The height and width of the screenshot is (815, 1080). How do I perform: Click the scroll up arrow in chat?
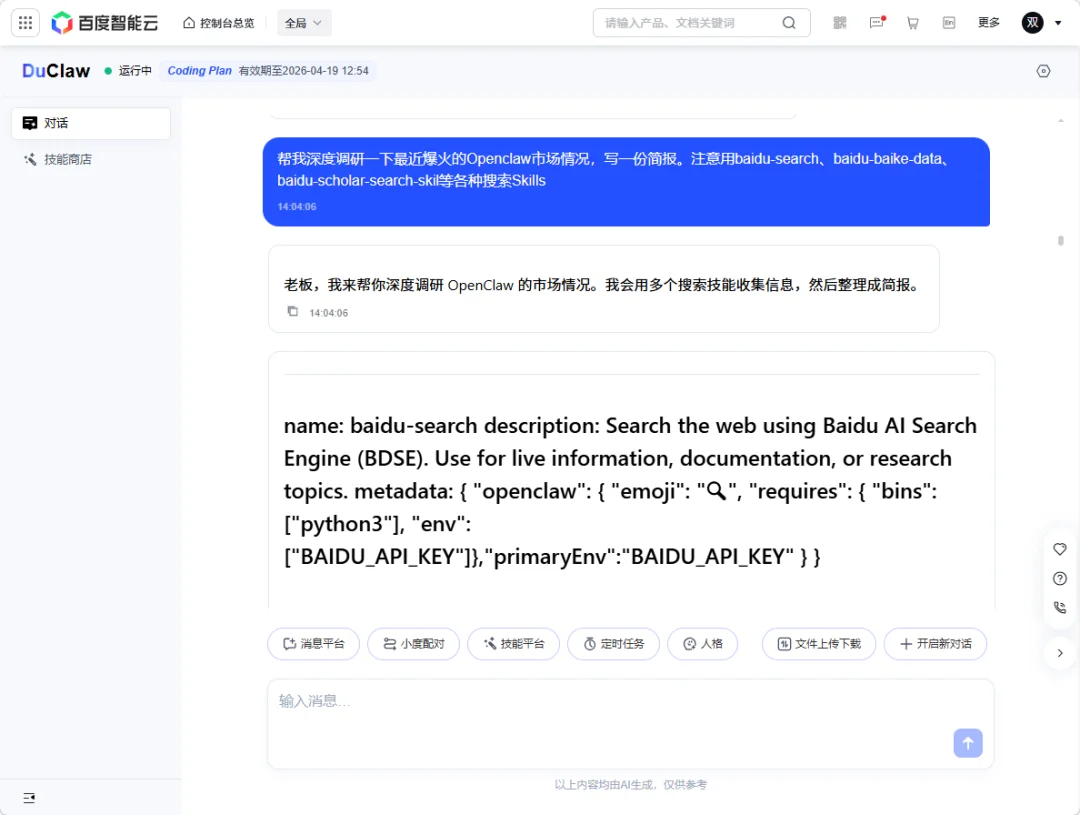click(x=1061, y=121)
